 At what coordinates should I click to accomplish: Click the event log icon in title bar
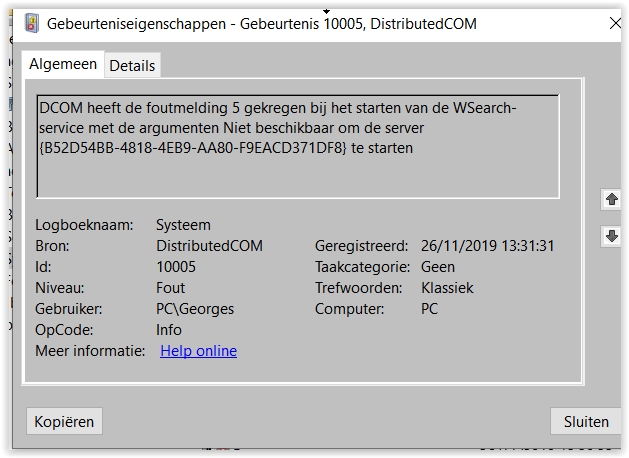pos(32,22)
